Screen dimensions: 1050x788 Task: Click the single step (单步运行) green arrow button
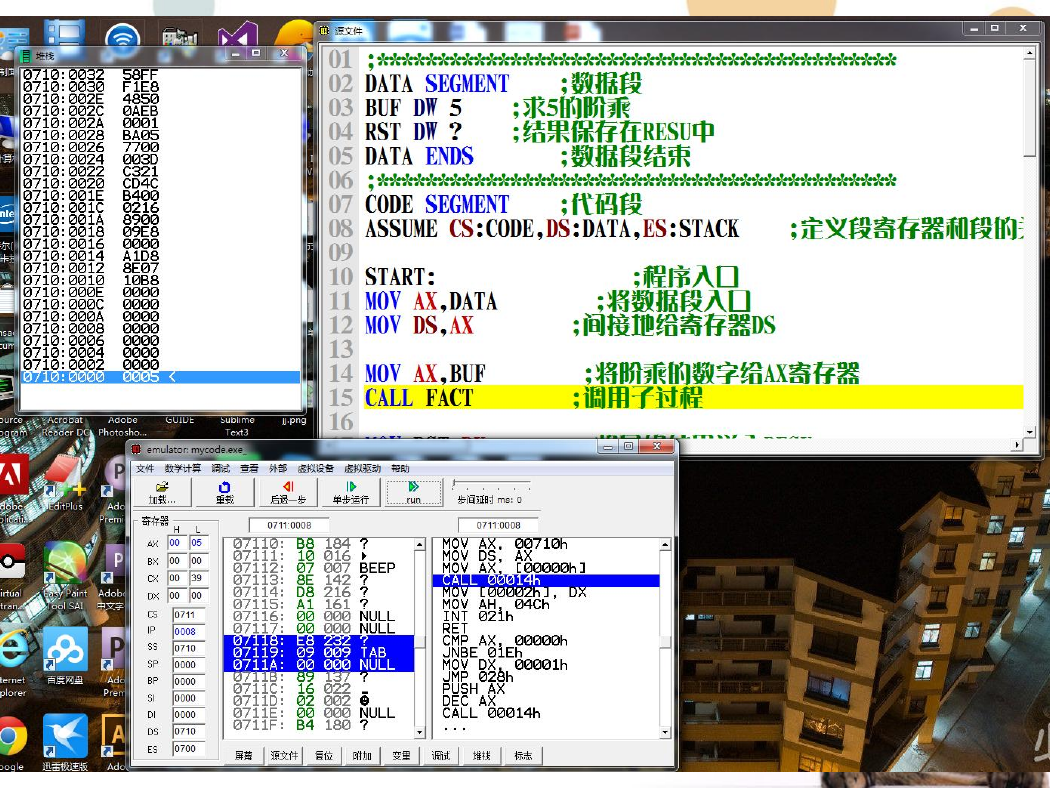pyautogui.click(x=351, y=492)
